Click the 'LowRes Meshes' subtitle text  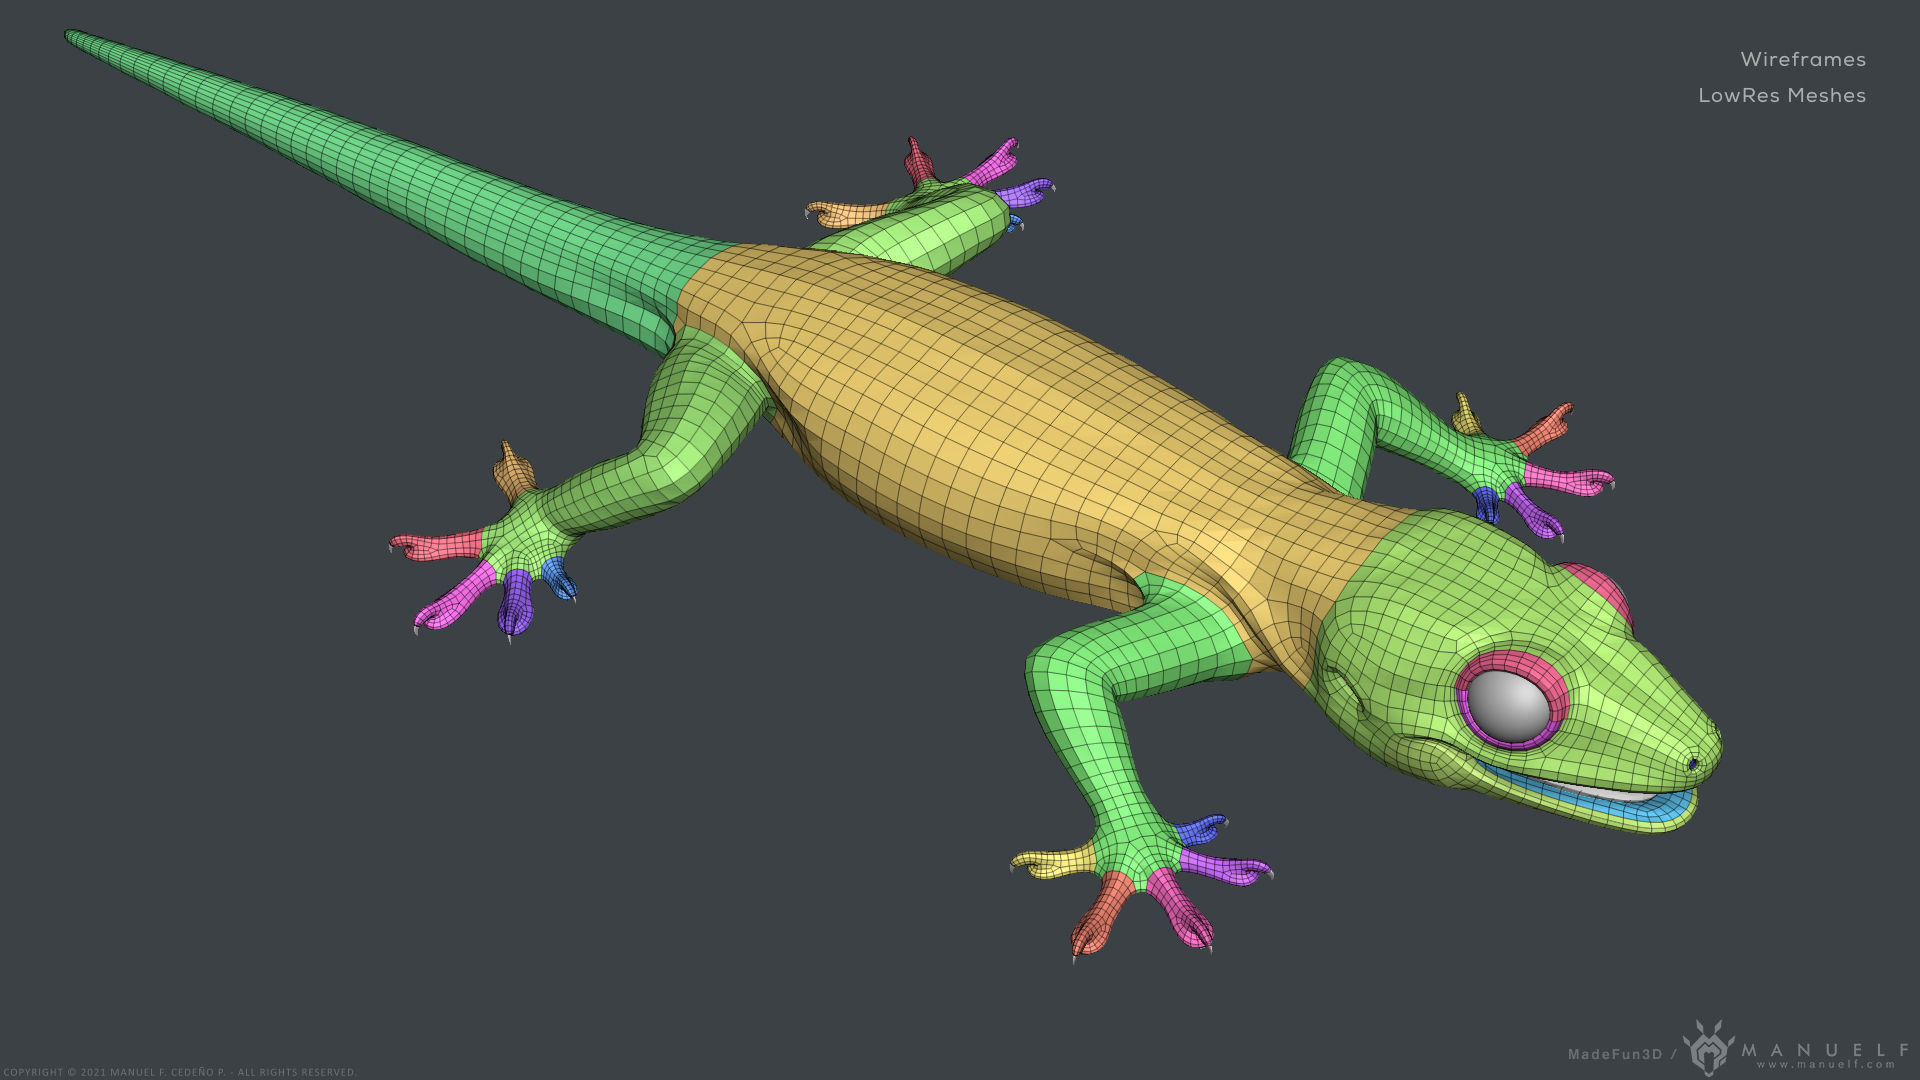pos(1782,95)
